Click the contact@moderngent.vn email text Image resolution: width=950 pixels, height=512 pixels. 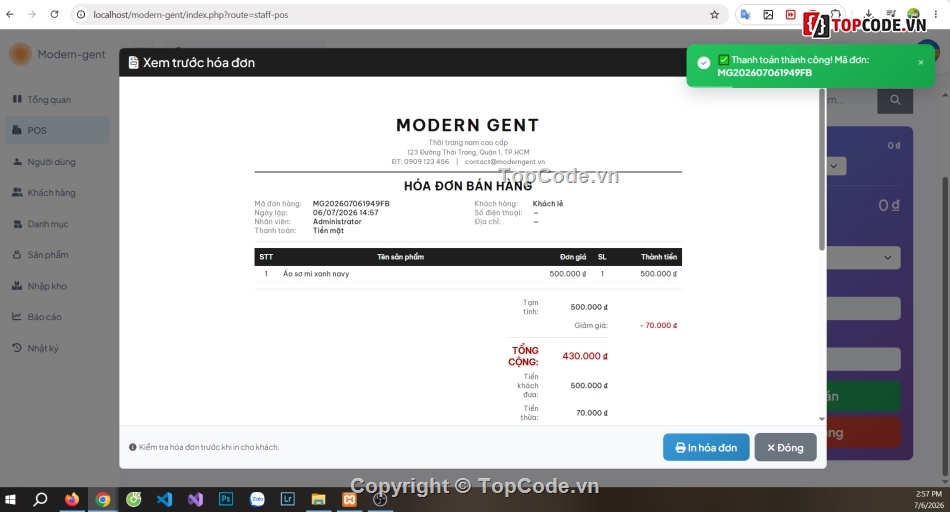505,162
